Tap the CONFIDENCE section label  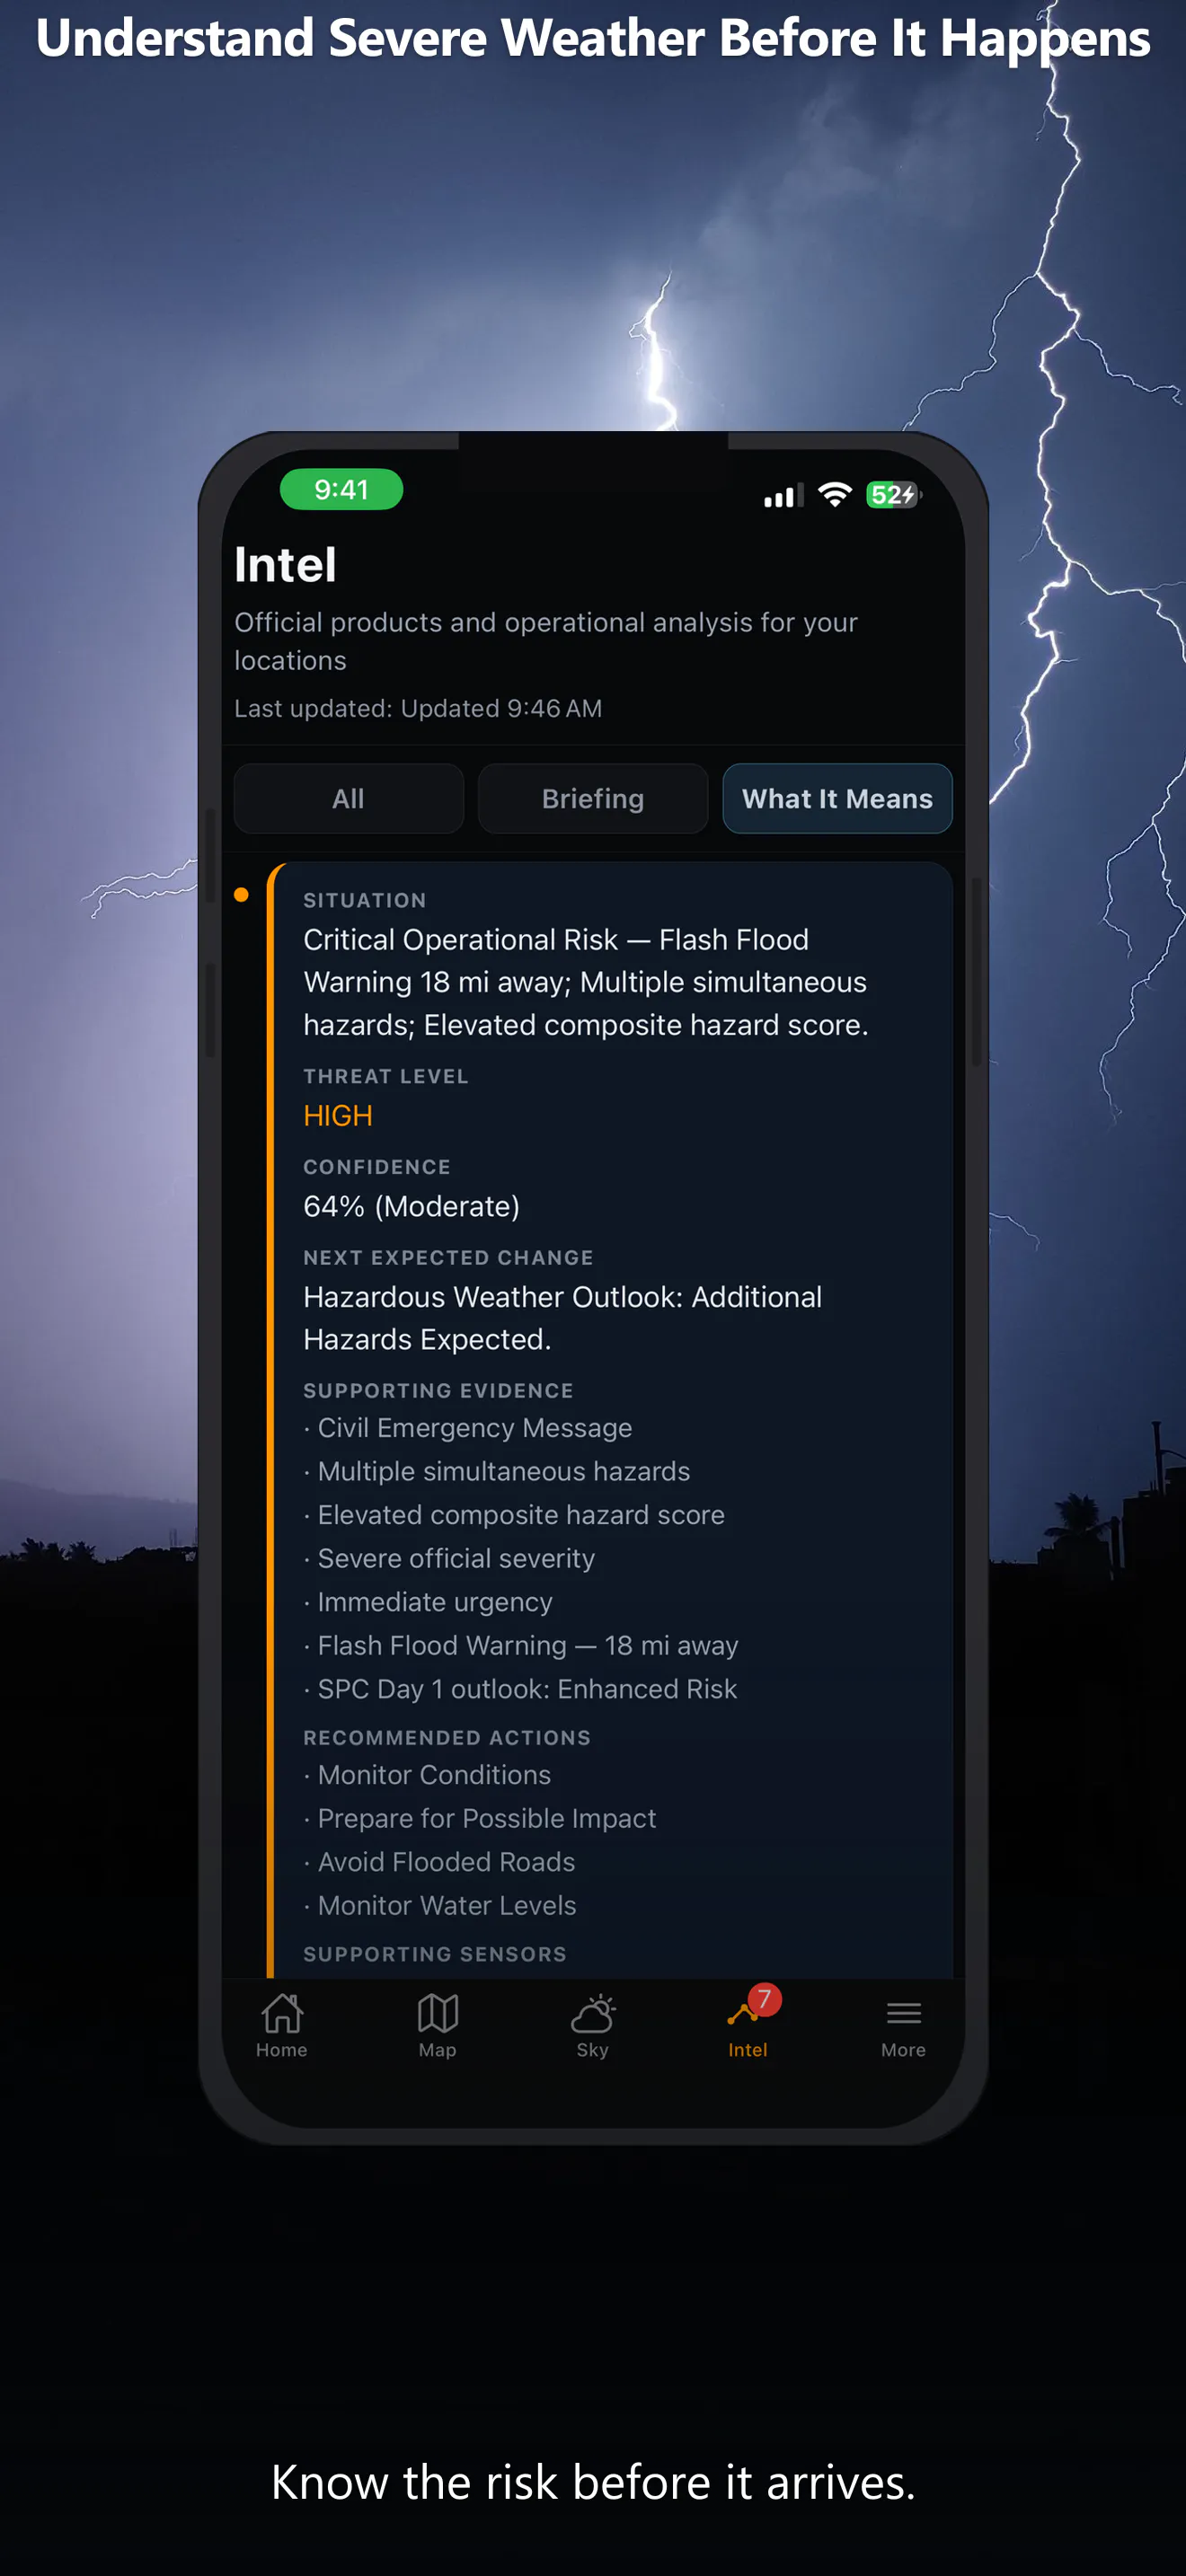coord(377,1166)
